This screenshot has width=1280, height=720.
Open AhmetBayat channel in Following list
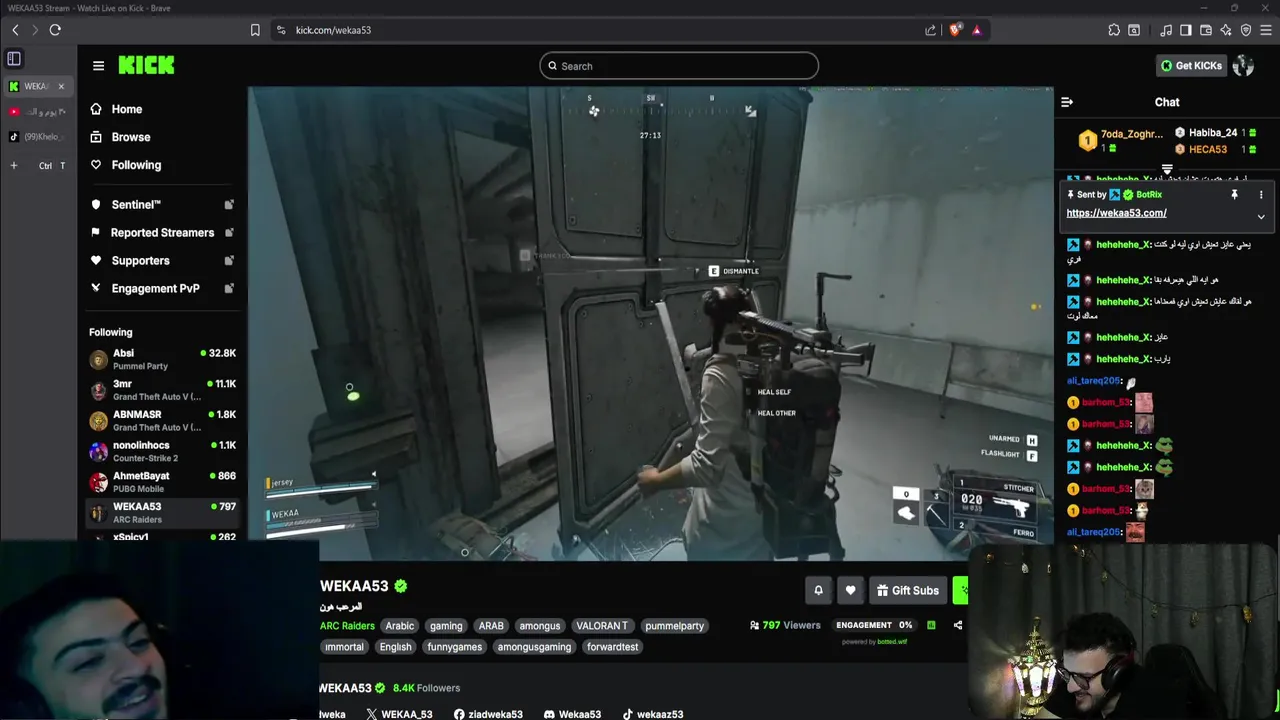point(162,482)
